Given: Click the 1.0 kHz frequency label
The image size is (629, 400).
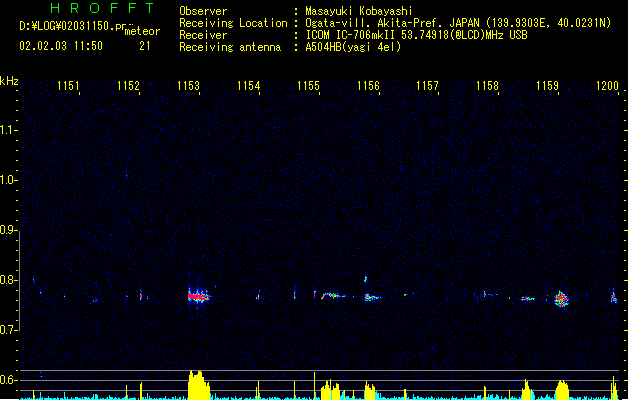Looking at the screenshot, I should point(8,180).
